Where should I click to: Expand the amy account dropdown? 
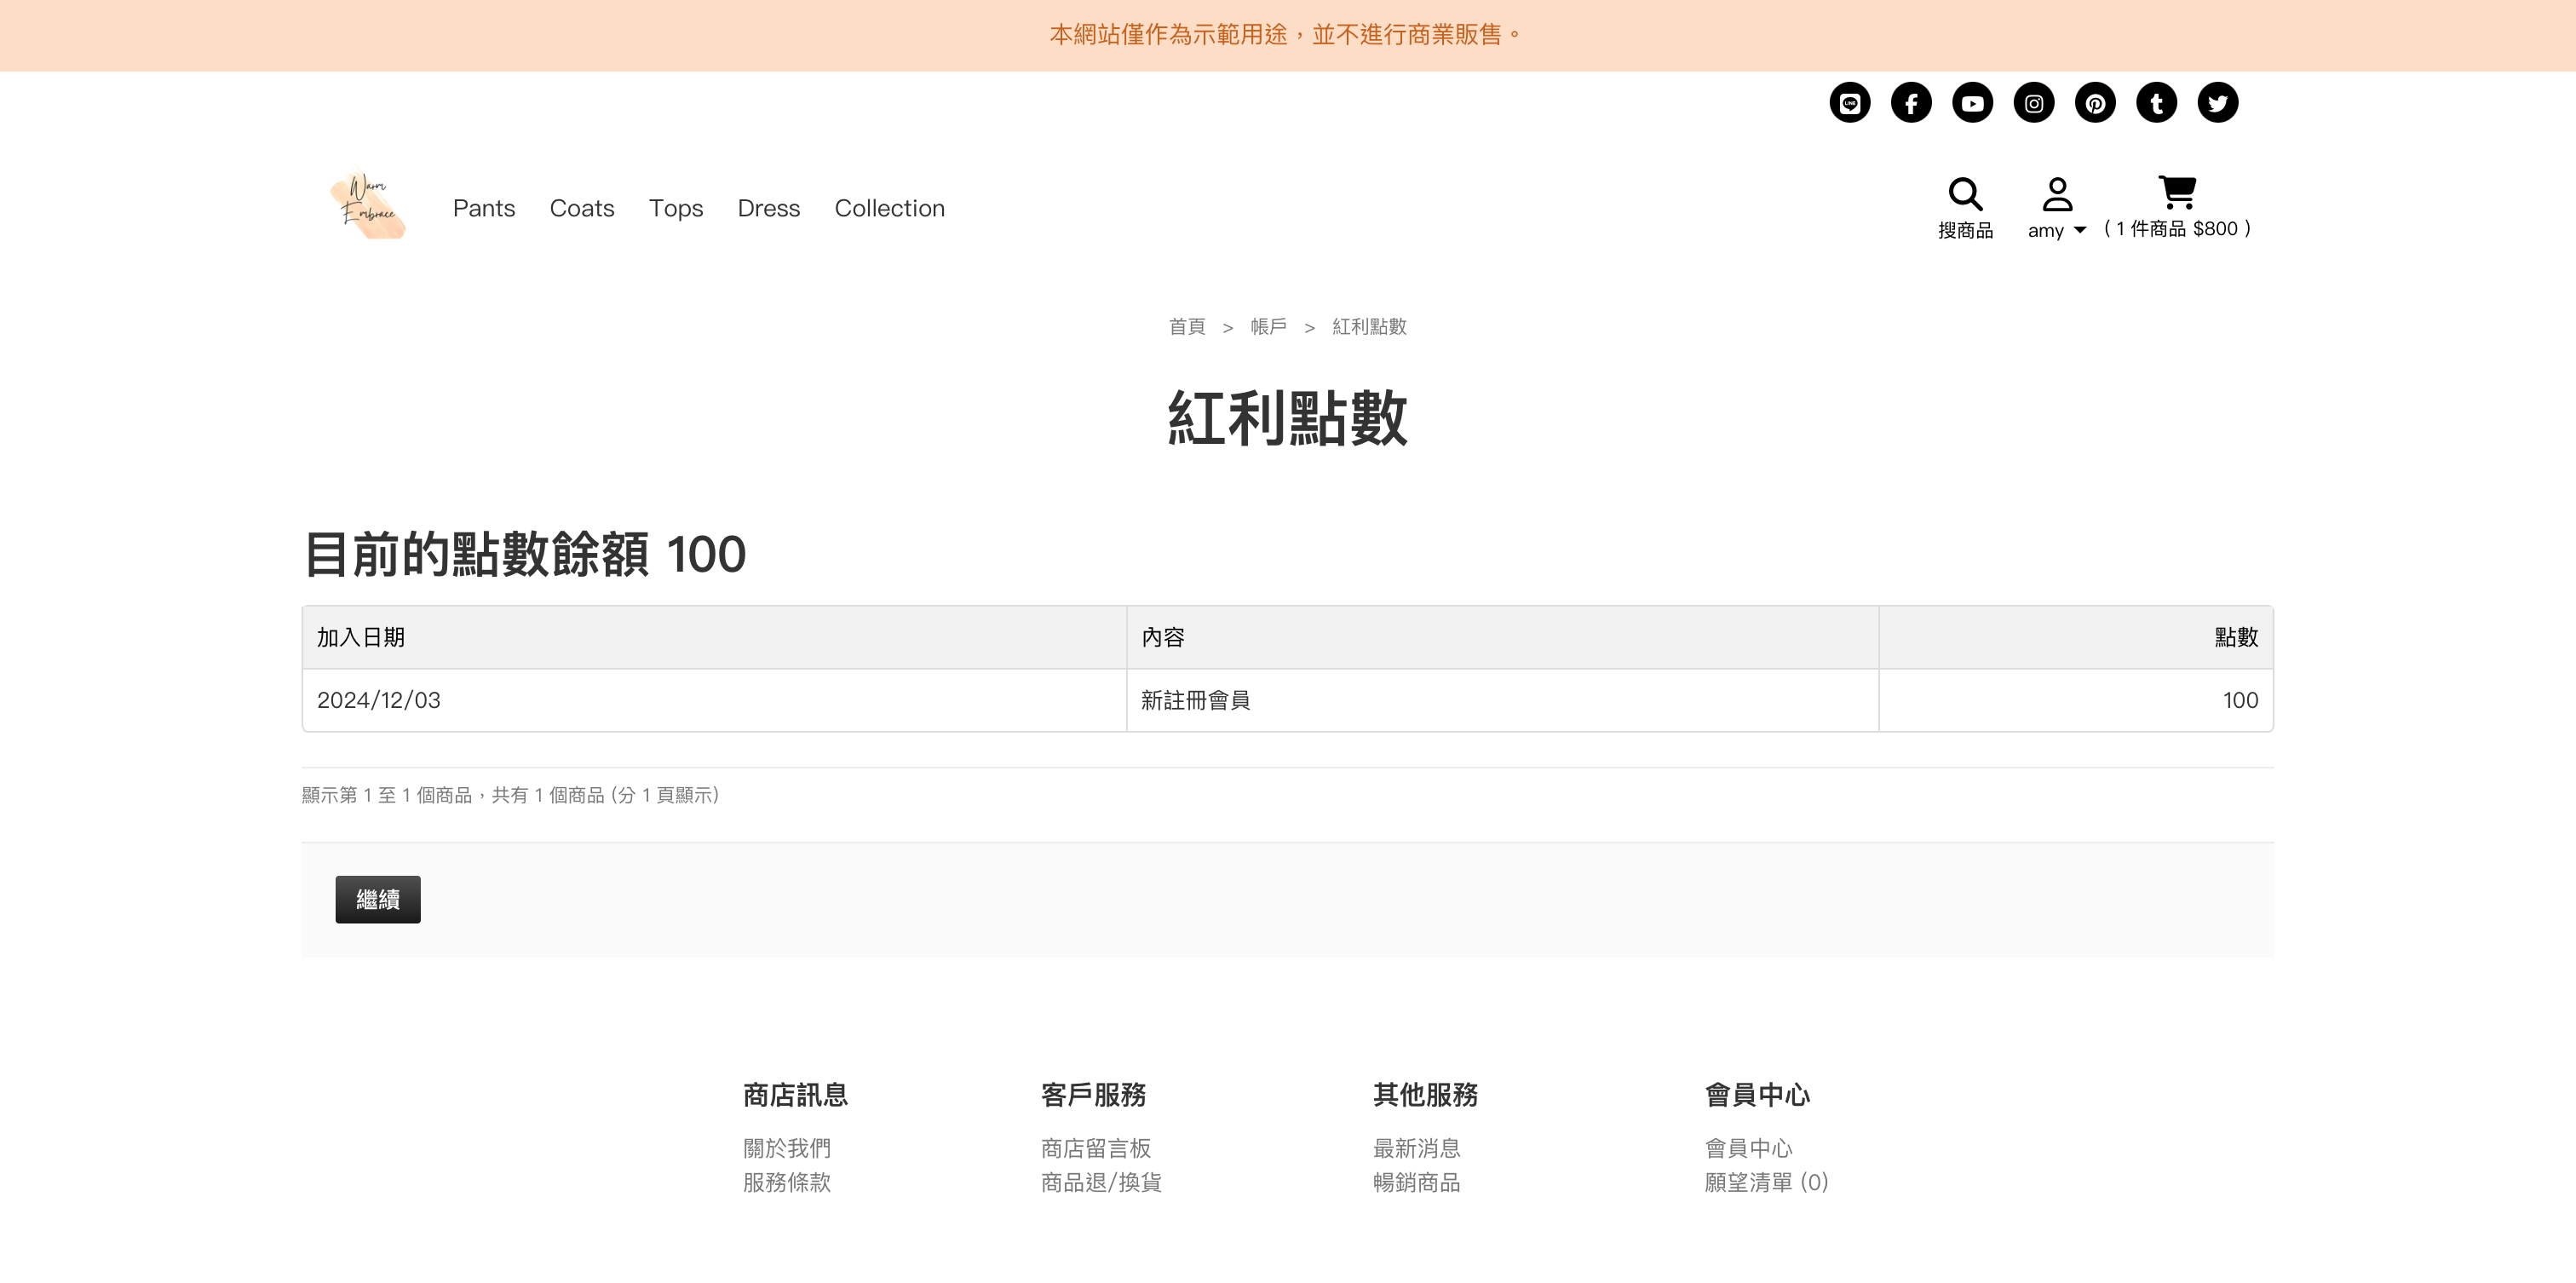[x=2056, y=230]
